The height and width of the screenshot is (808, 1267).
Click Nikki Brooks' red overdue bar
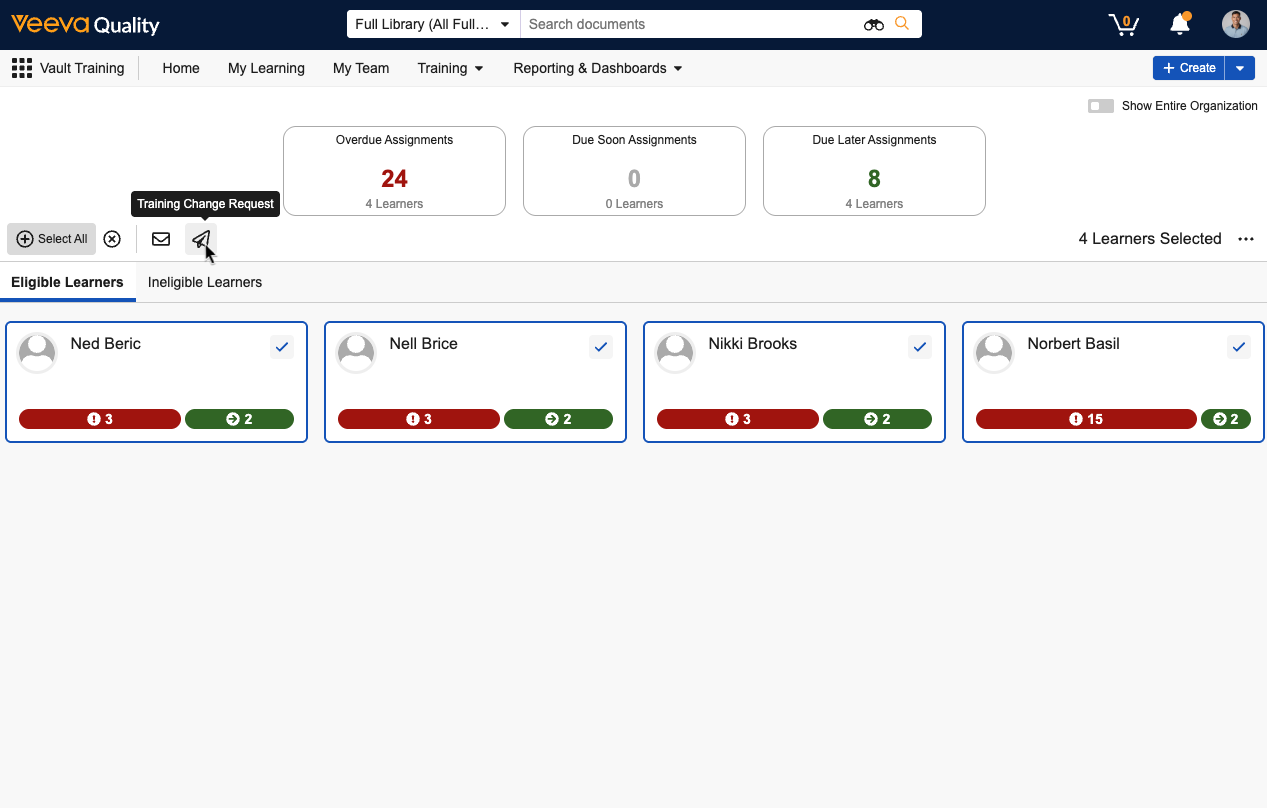coord(737,419)
